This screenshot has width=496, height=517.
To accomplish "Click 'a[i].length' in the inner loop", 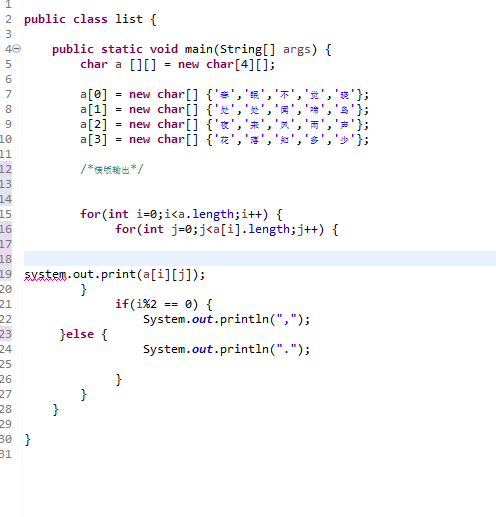I will click(251, 229).
